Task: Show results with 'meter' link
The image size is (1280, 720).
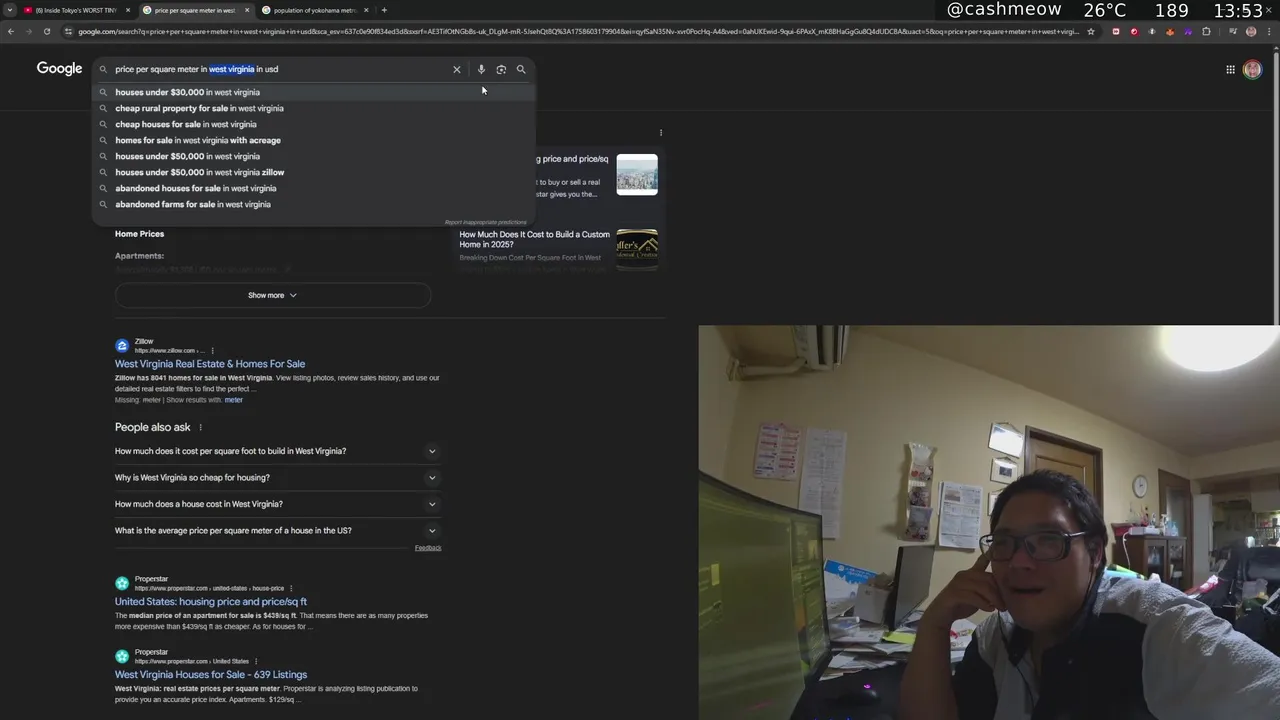Action: tap(233, 400)
